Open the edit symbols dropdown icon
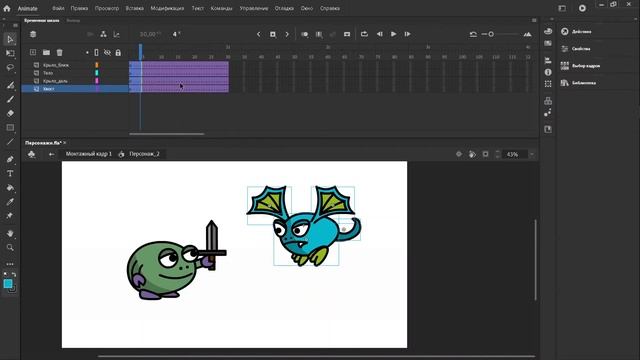 pos(31,154)
